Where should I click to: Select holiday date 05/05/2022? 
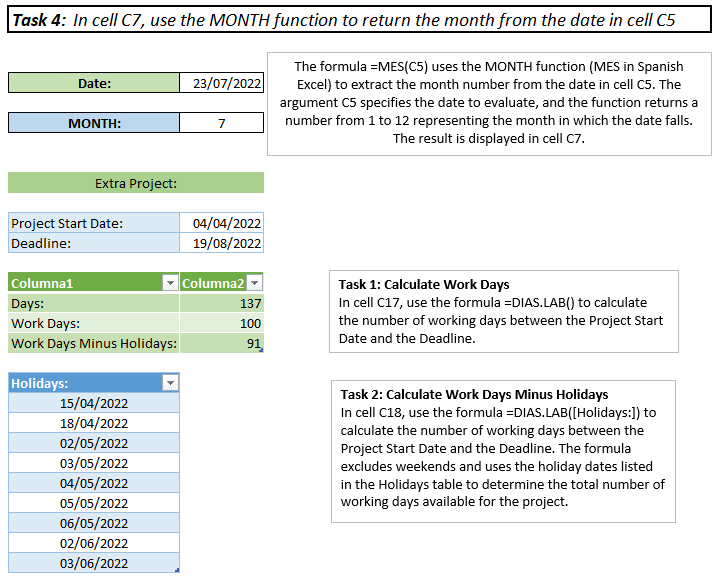(94, 503)
